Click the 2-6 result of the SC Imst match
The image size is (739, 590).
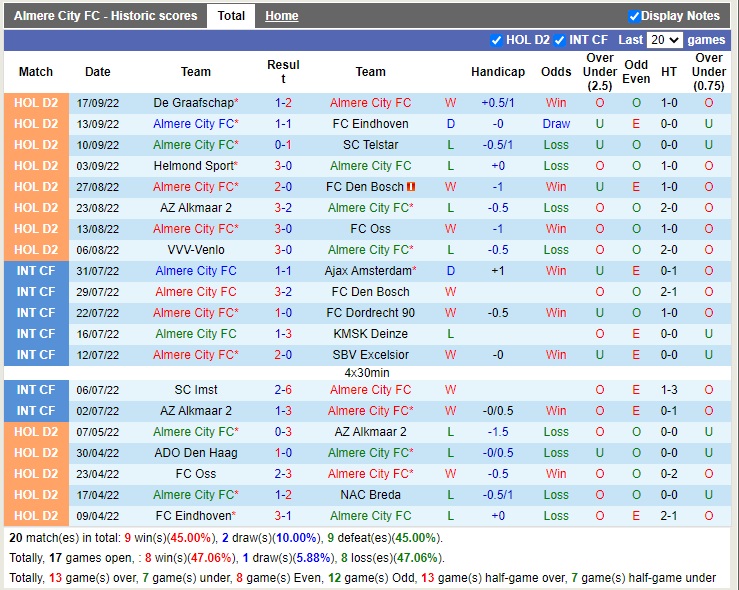[283, 390]
